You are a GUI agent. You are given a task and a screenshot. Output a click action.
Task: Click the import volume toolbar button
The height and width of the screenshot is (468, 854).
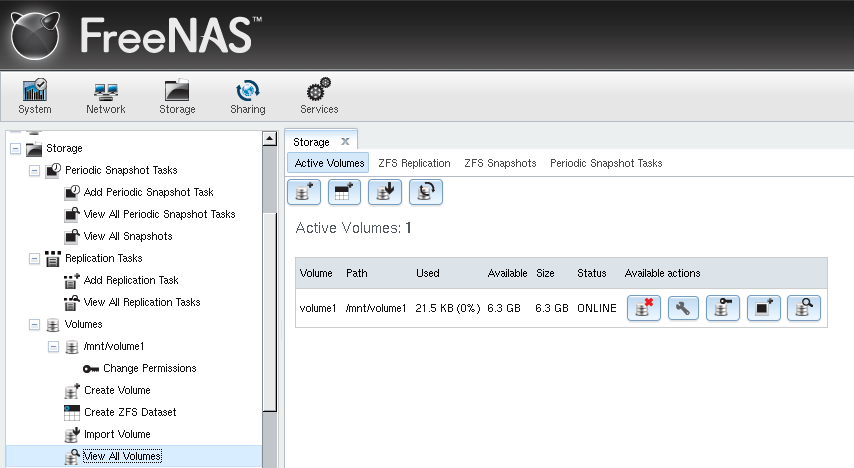point(385,192)
